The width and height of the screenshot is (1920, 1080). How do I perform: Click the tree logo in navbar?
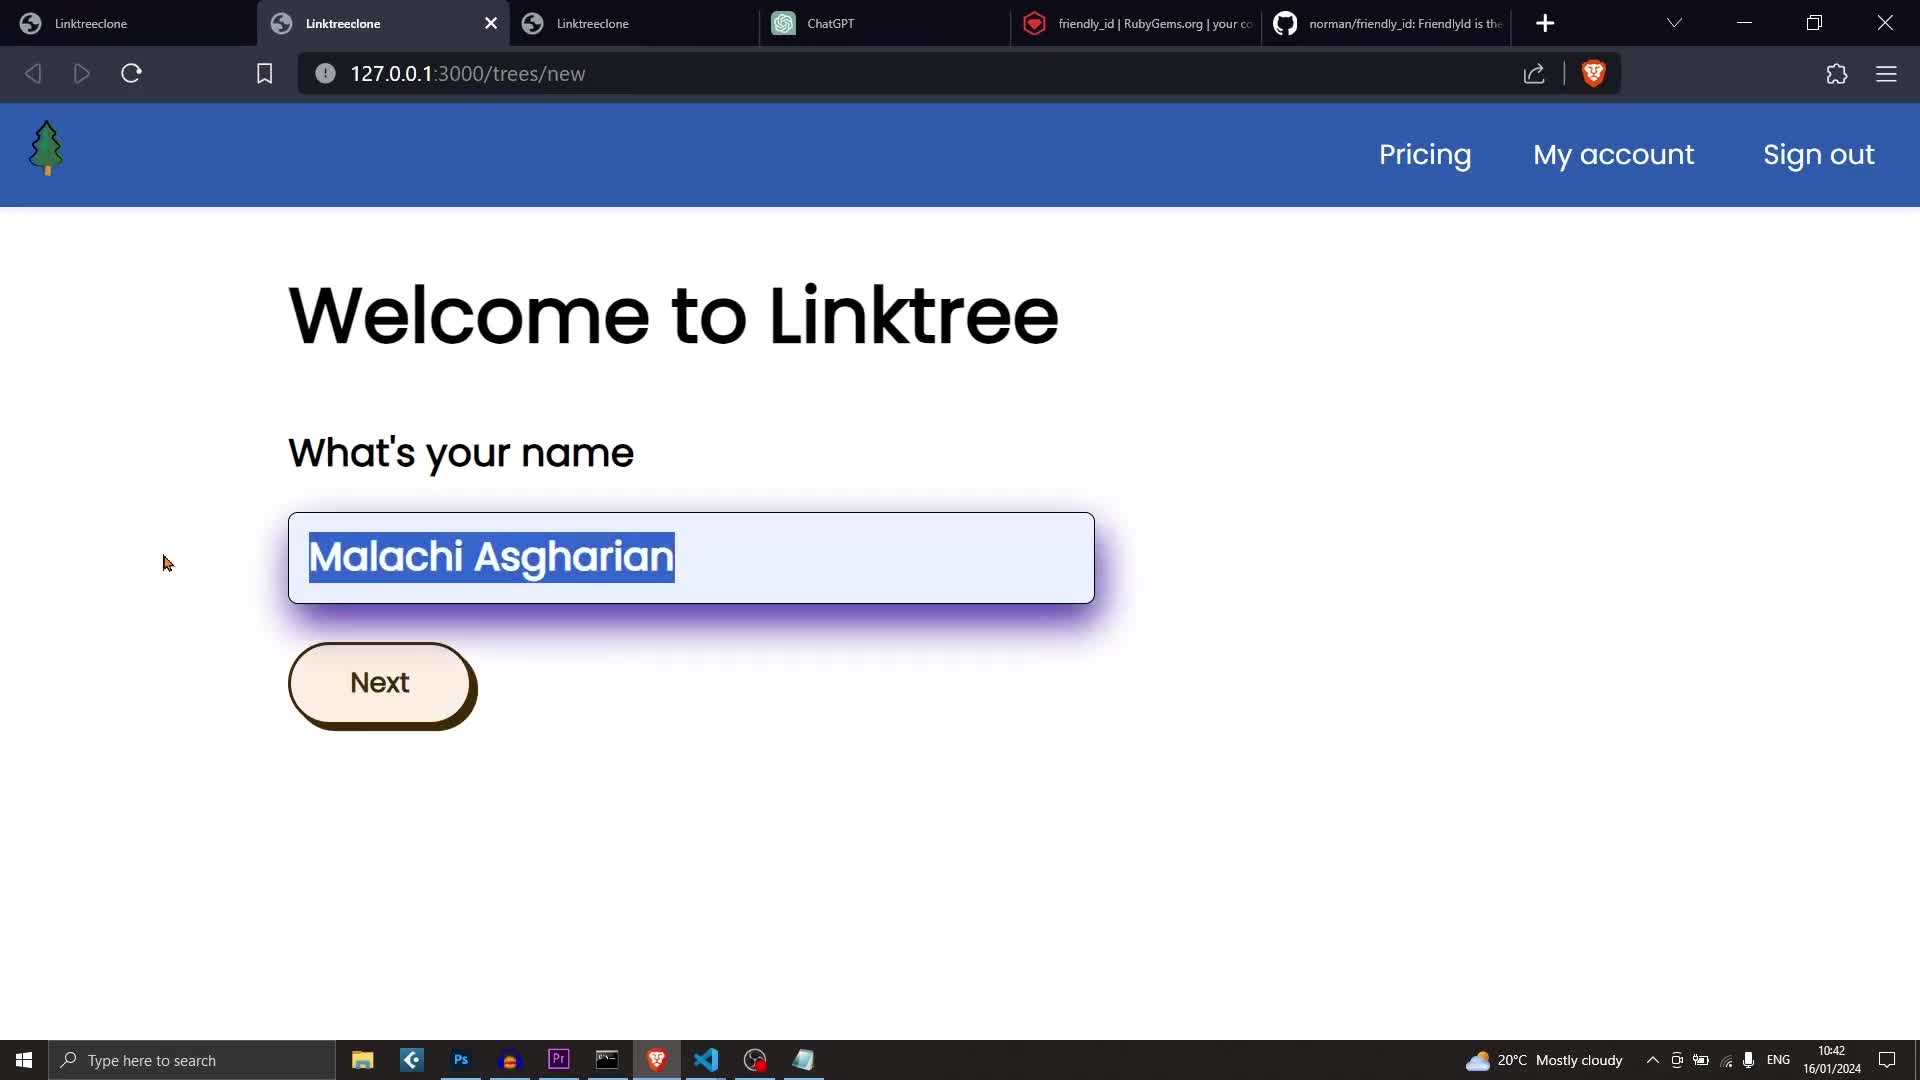point(46,149)
